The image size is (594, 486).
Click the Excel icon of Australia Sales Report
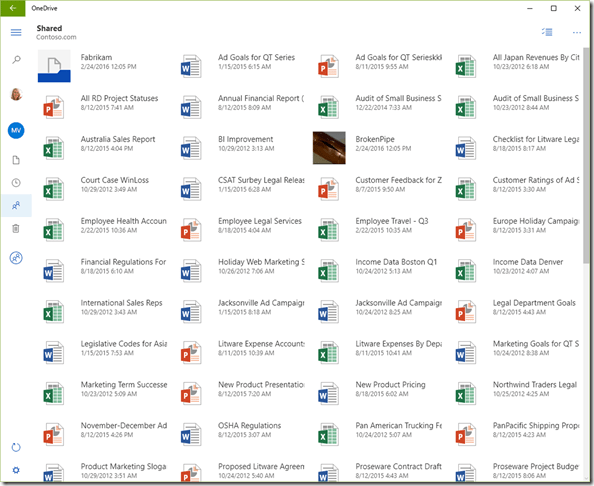53,148
